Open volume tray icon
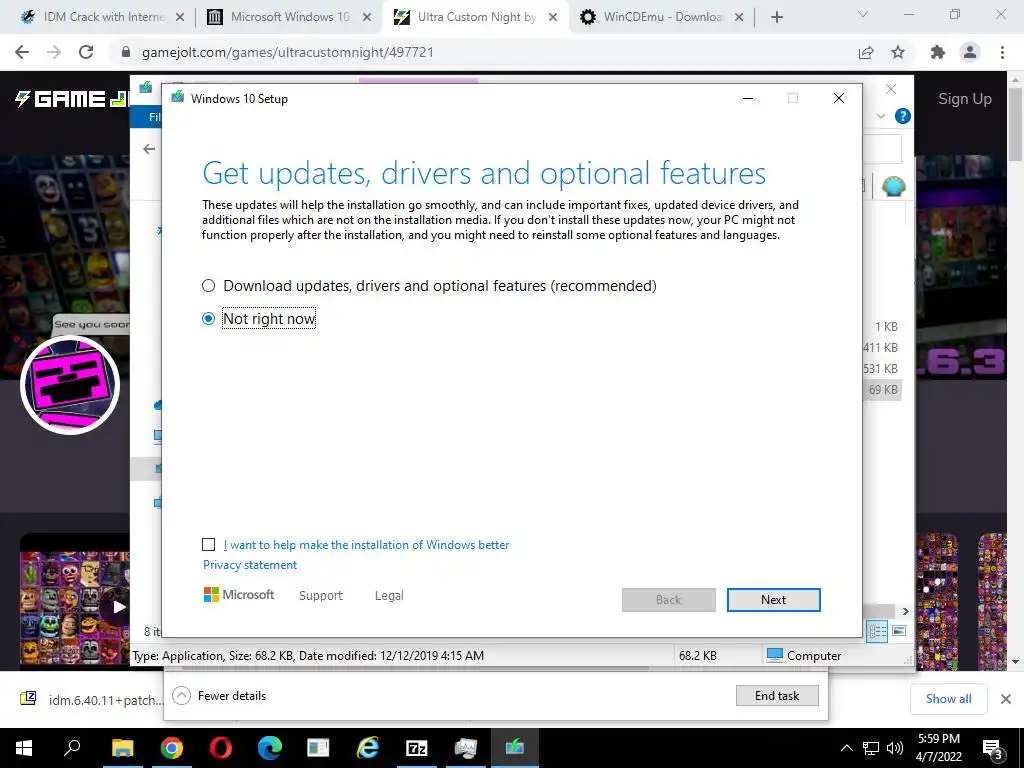 (895, 748)
